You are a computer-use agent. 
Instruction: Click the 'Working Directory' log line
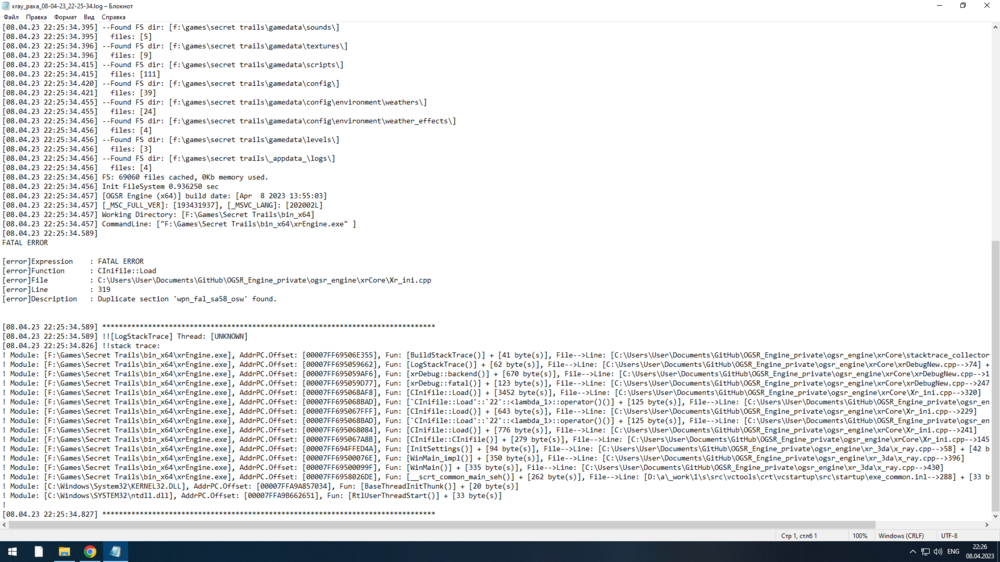[158, 215]
